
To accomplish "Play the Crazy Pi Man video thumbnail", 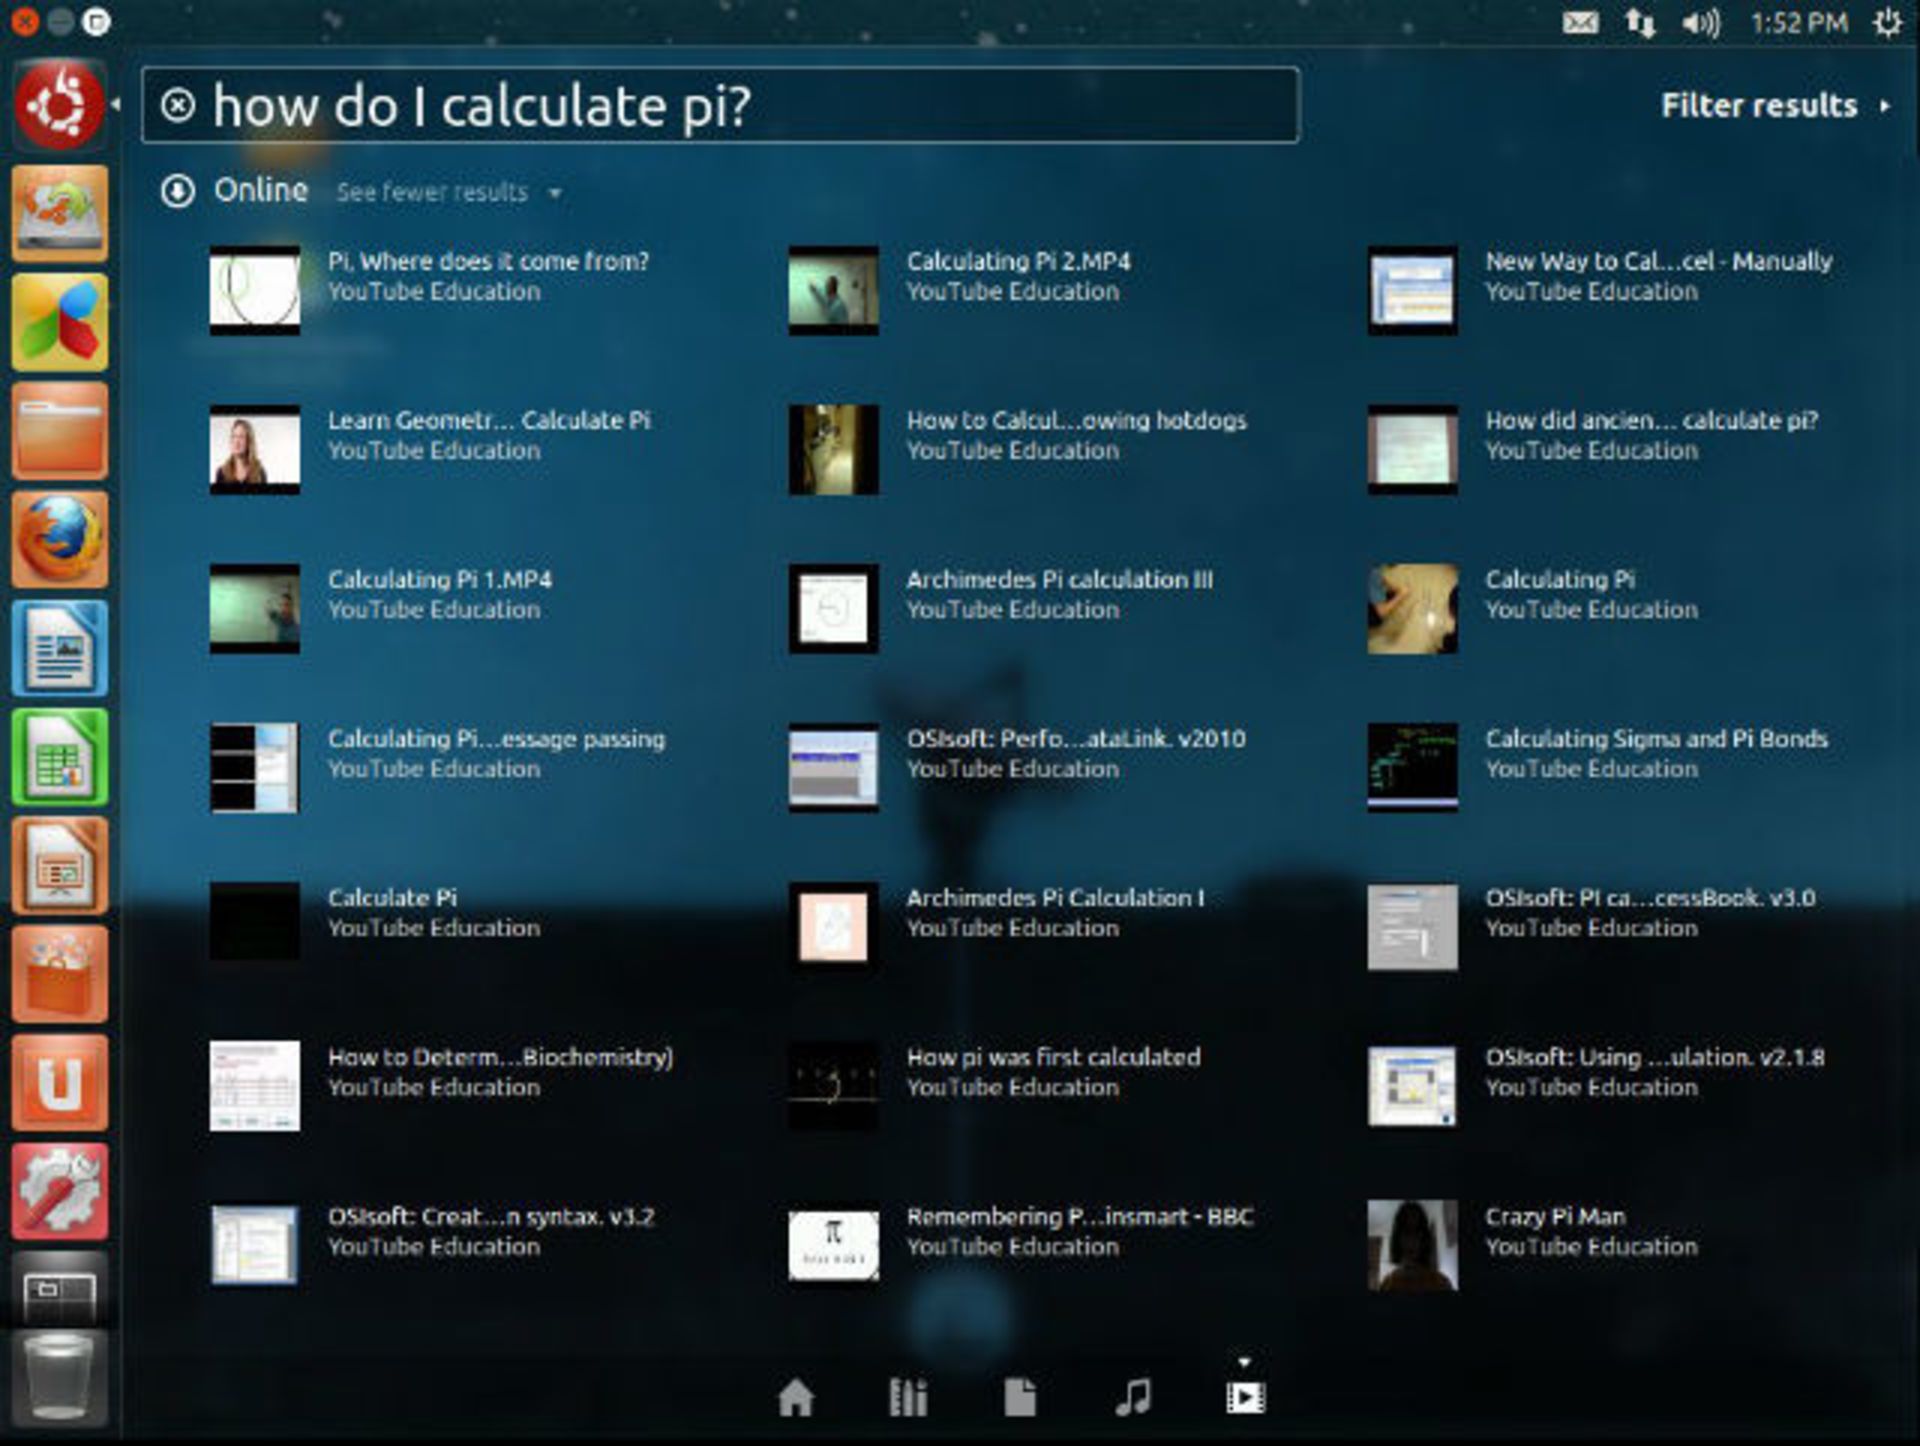I will pos(1411,1244).
